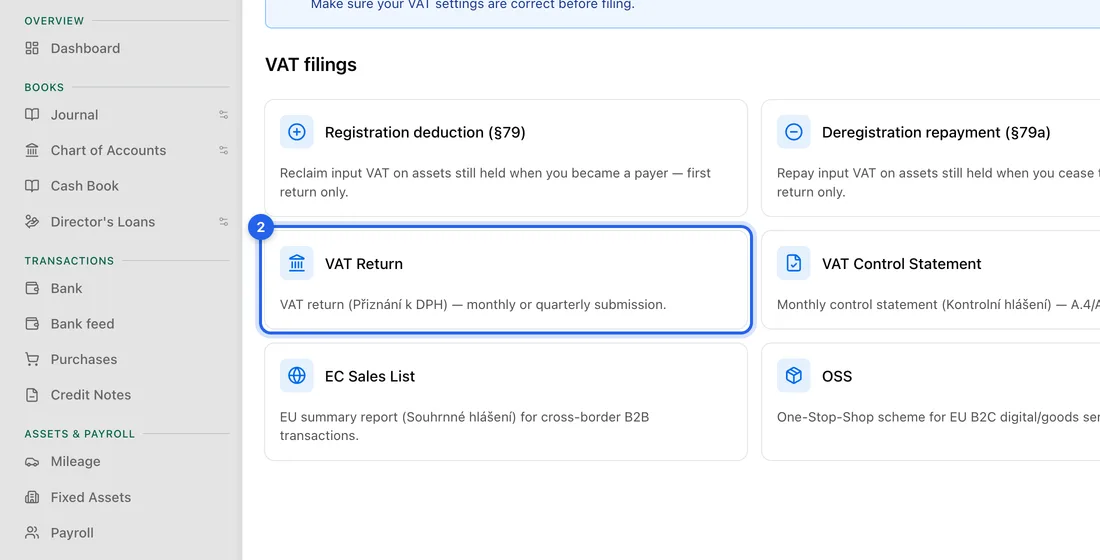This screenshot has height=560, width=1100.
Task: Click the VAT filings heading
Action: click(x=311, y=65)
